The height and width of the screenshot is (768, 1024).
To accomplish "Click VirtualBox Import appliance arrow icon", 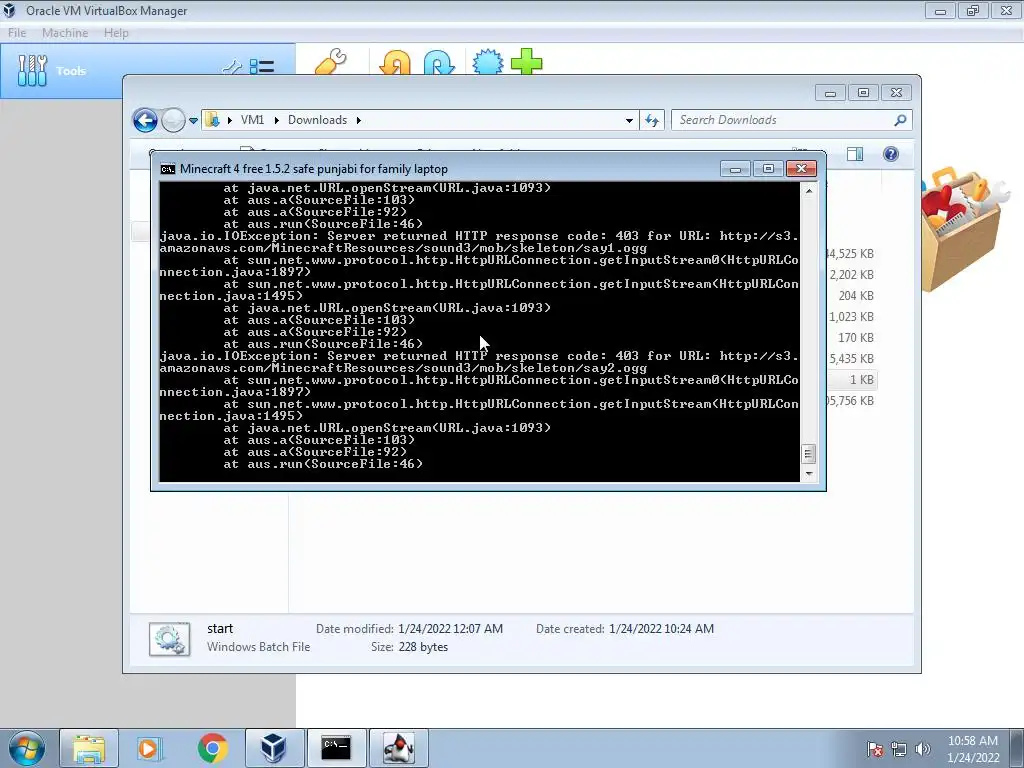I will tap(395, 63).
